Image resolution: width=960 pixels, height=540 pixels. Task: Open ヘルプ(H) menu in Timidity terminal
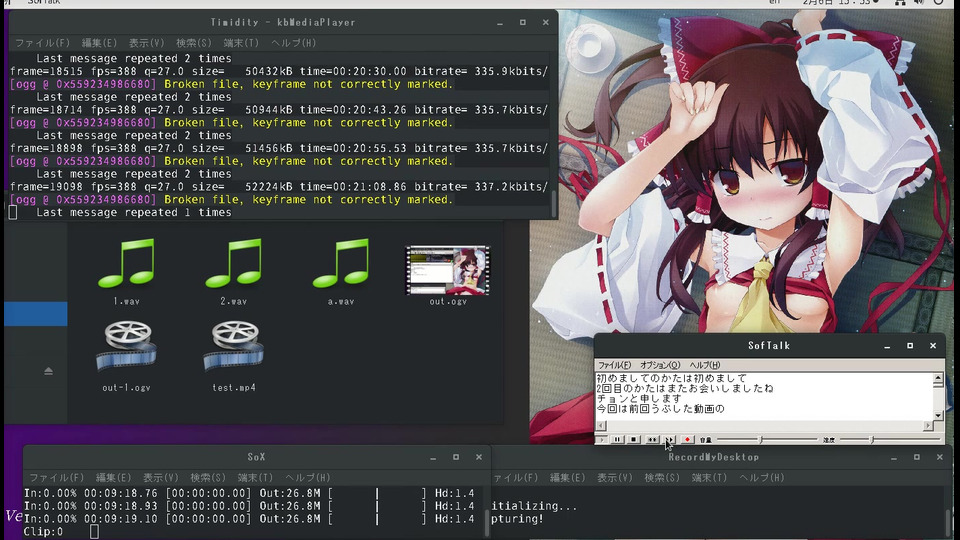click(x=294, y=43)
